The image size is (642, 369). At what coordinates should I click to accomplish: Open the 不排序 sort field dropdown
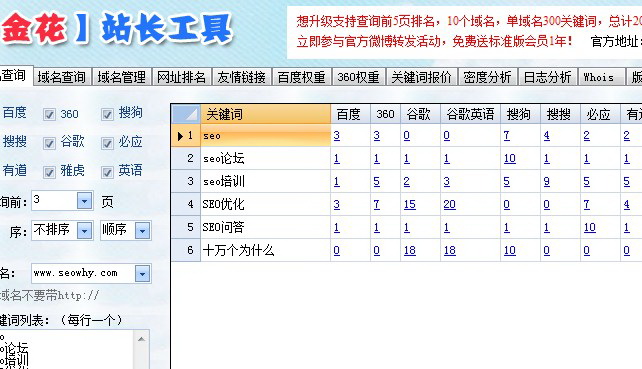click(84, 231)
